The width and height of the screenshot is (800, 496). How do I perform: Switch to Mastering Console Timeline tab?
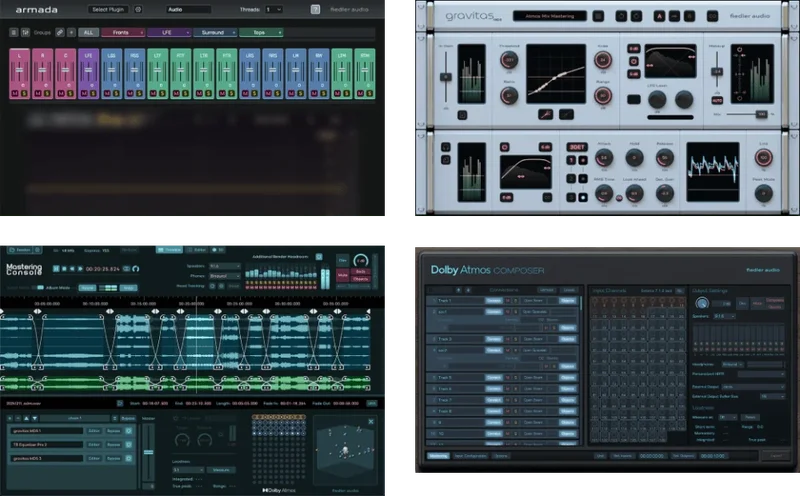[169, 250]
